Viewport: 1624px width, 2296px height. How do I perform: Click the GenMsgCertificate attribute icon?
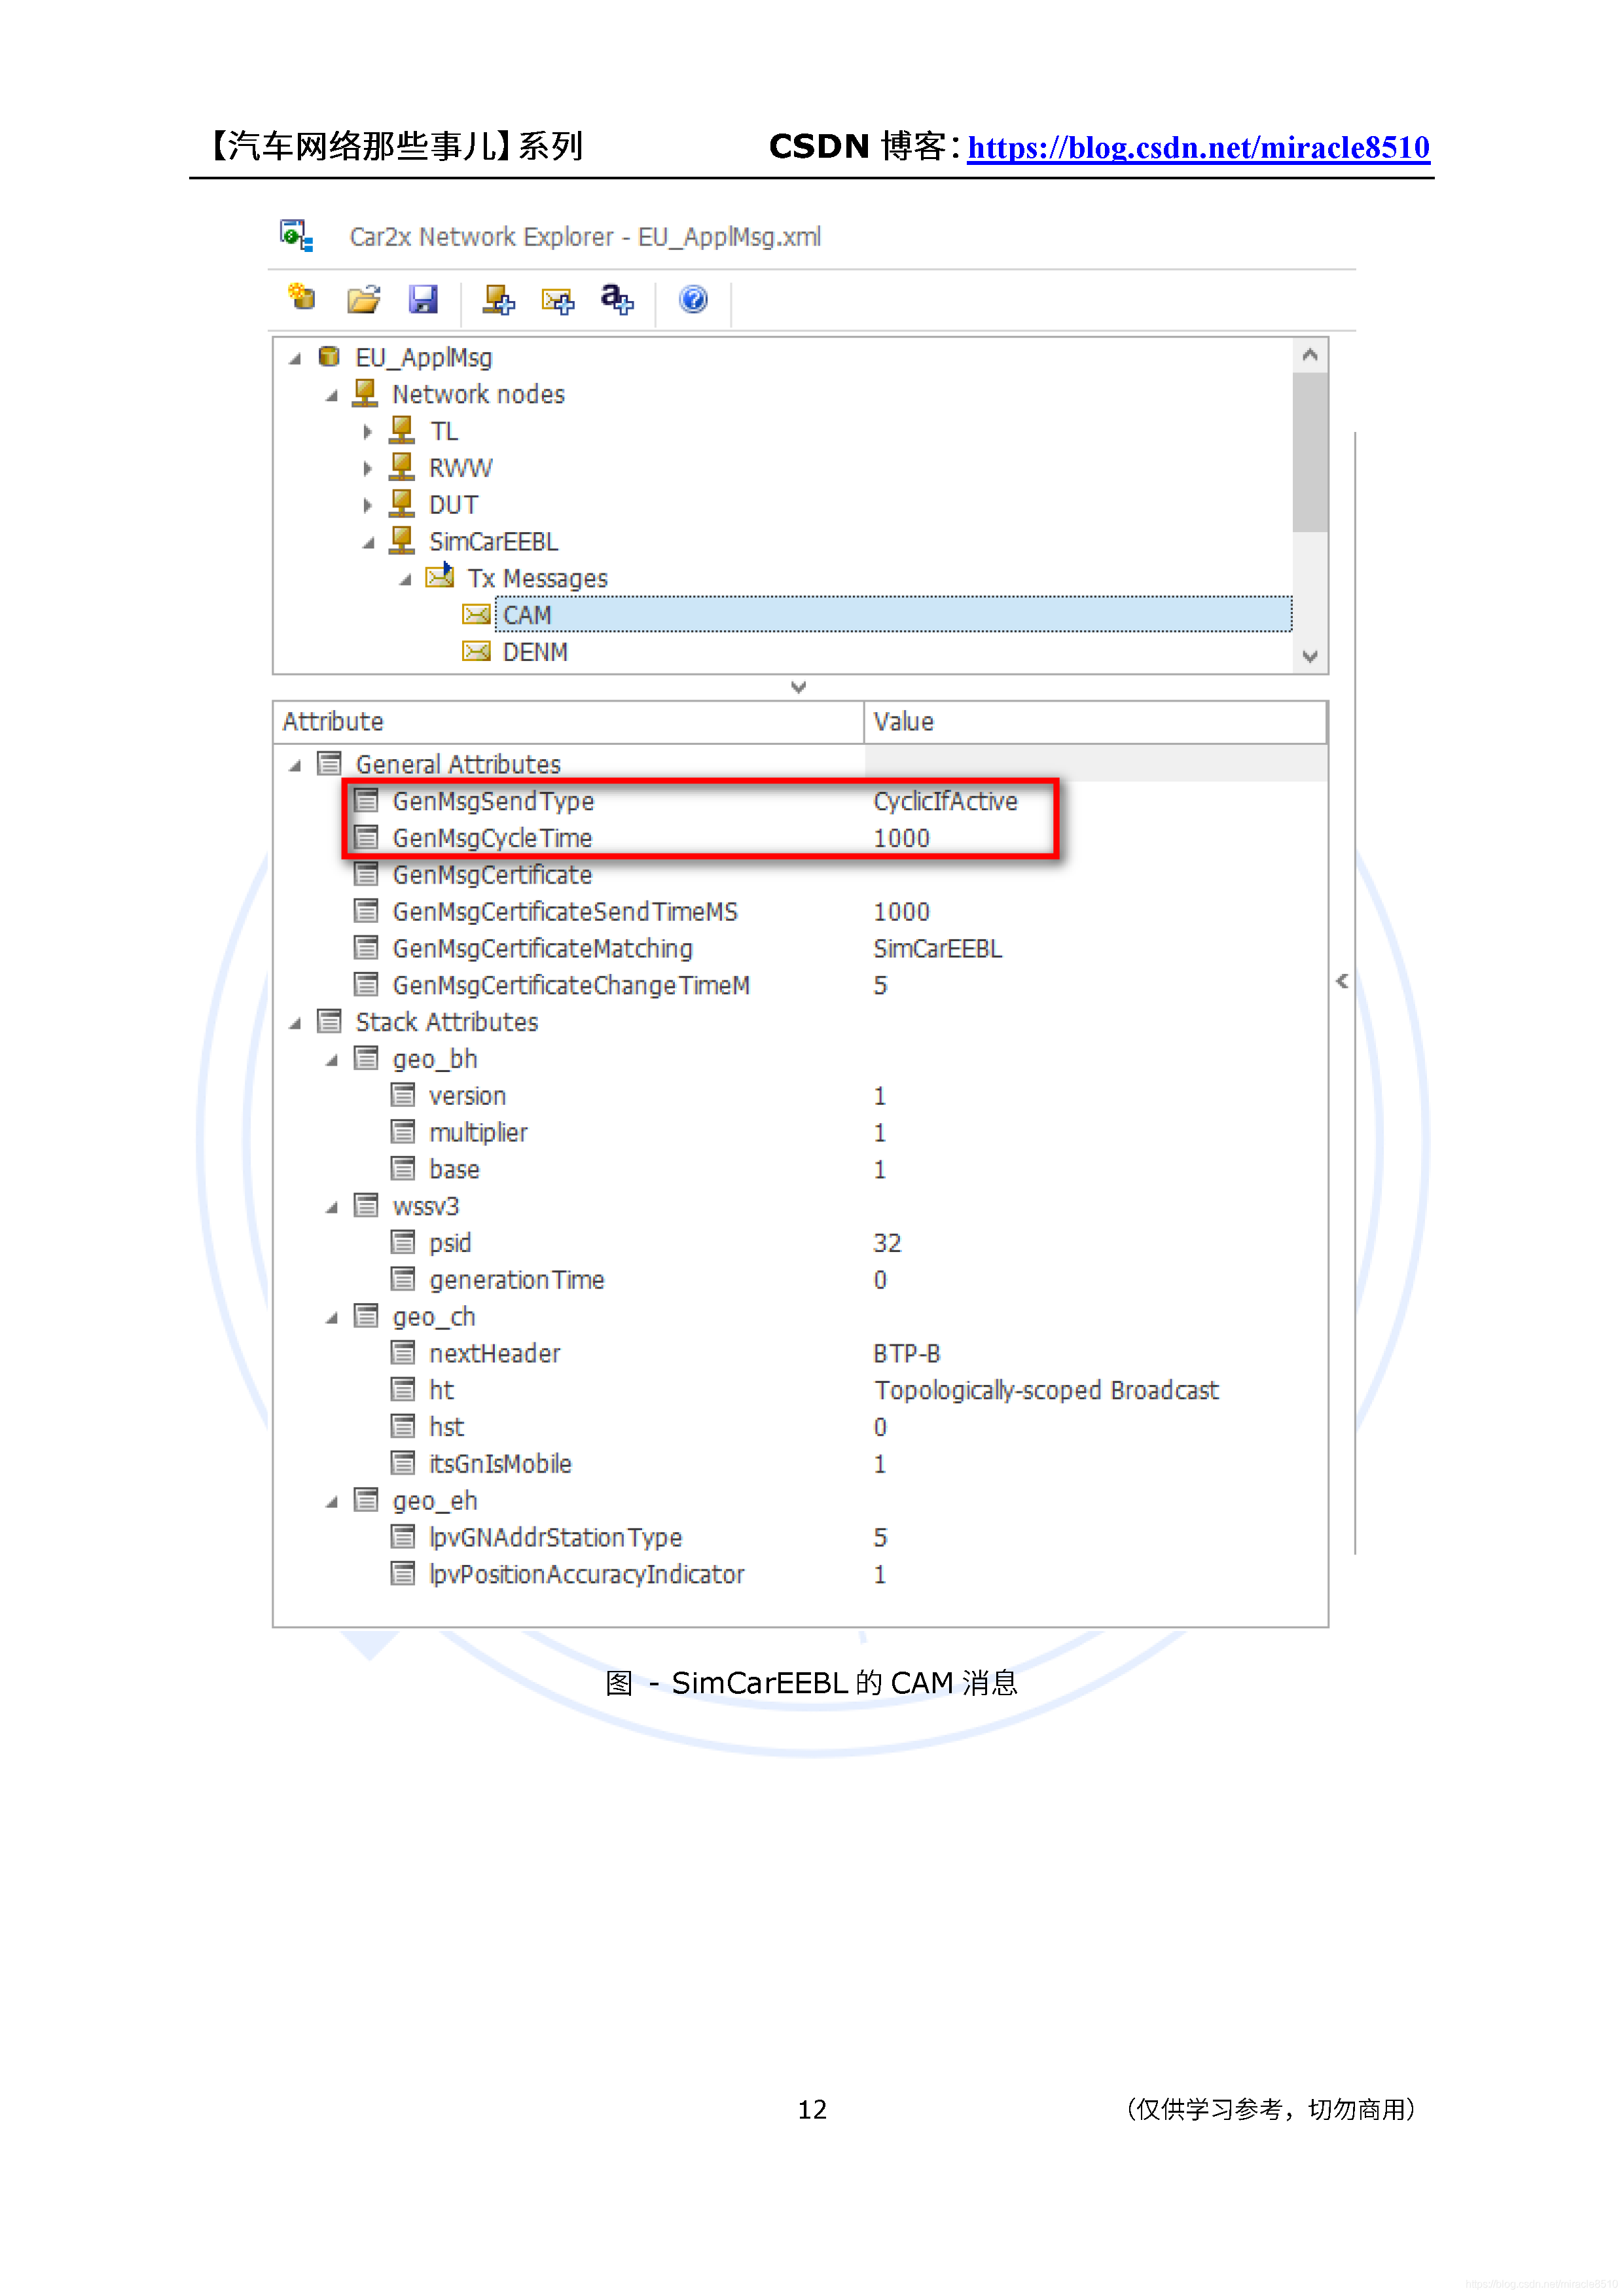366,874
